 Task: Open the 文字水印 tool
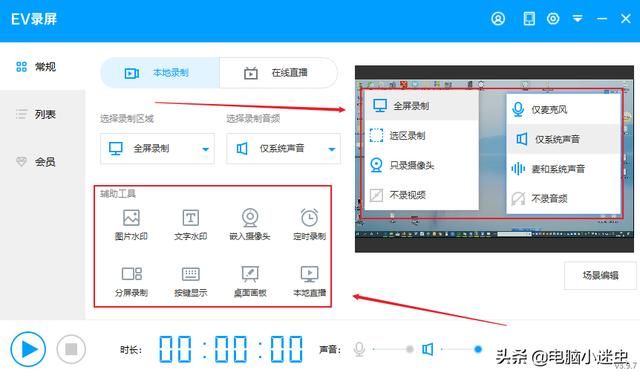[191, 225]
